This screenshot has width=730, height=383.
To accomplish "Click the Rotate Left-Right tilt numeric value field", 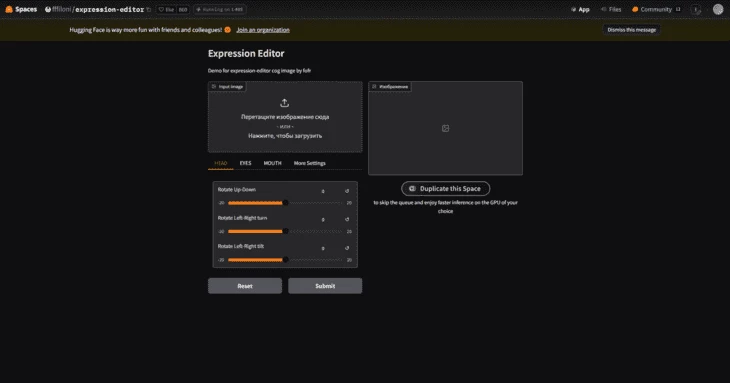I will coord(323,249).
